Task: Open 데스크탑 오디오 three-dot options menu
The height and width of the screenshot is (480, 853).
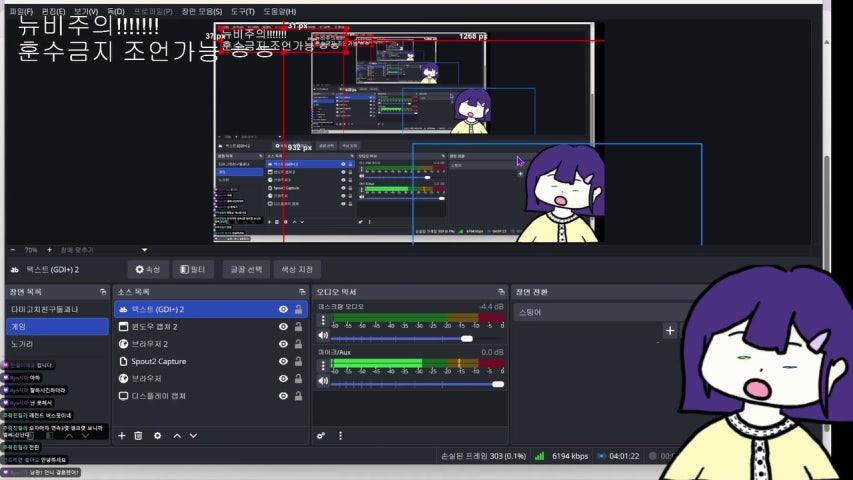Action: [x=323, y=320]
